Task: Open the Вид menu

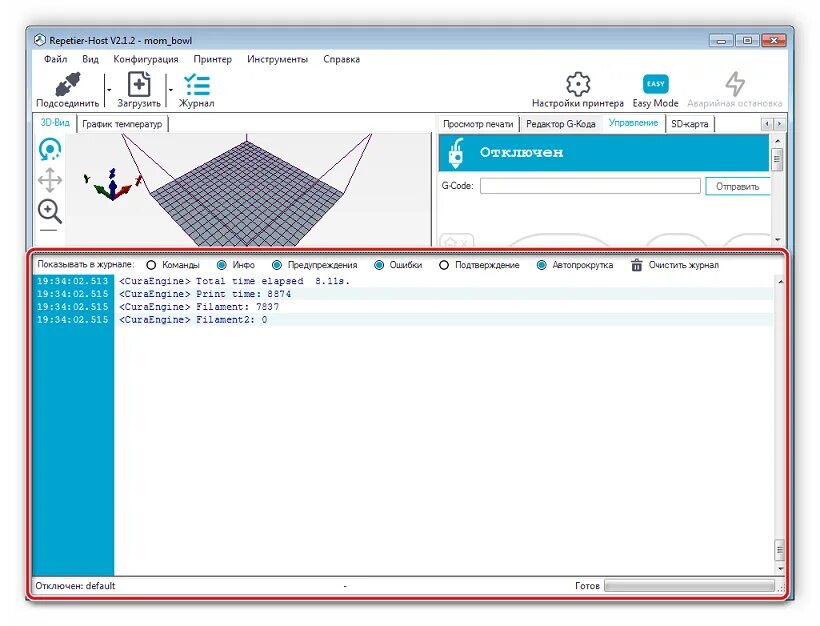Action: tap(90, 59)
